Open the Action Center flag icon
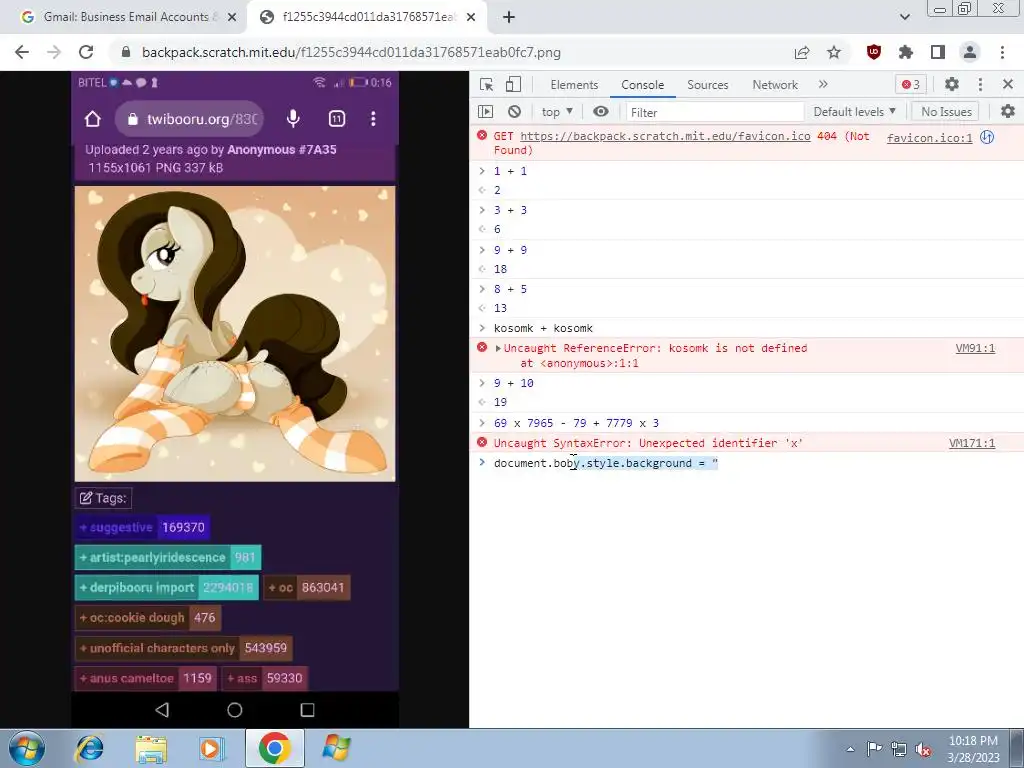The width and height of the screenshot is (1024, 768). (x=874, y=749)
